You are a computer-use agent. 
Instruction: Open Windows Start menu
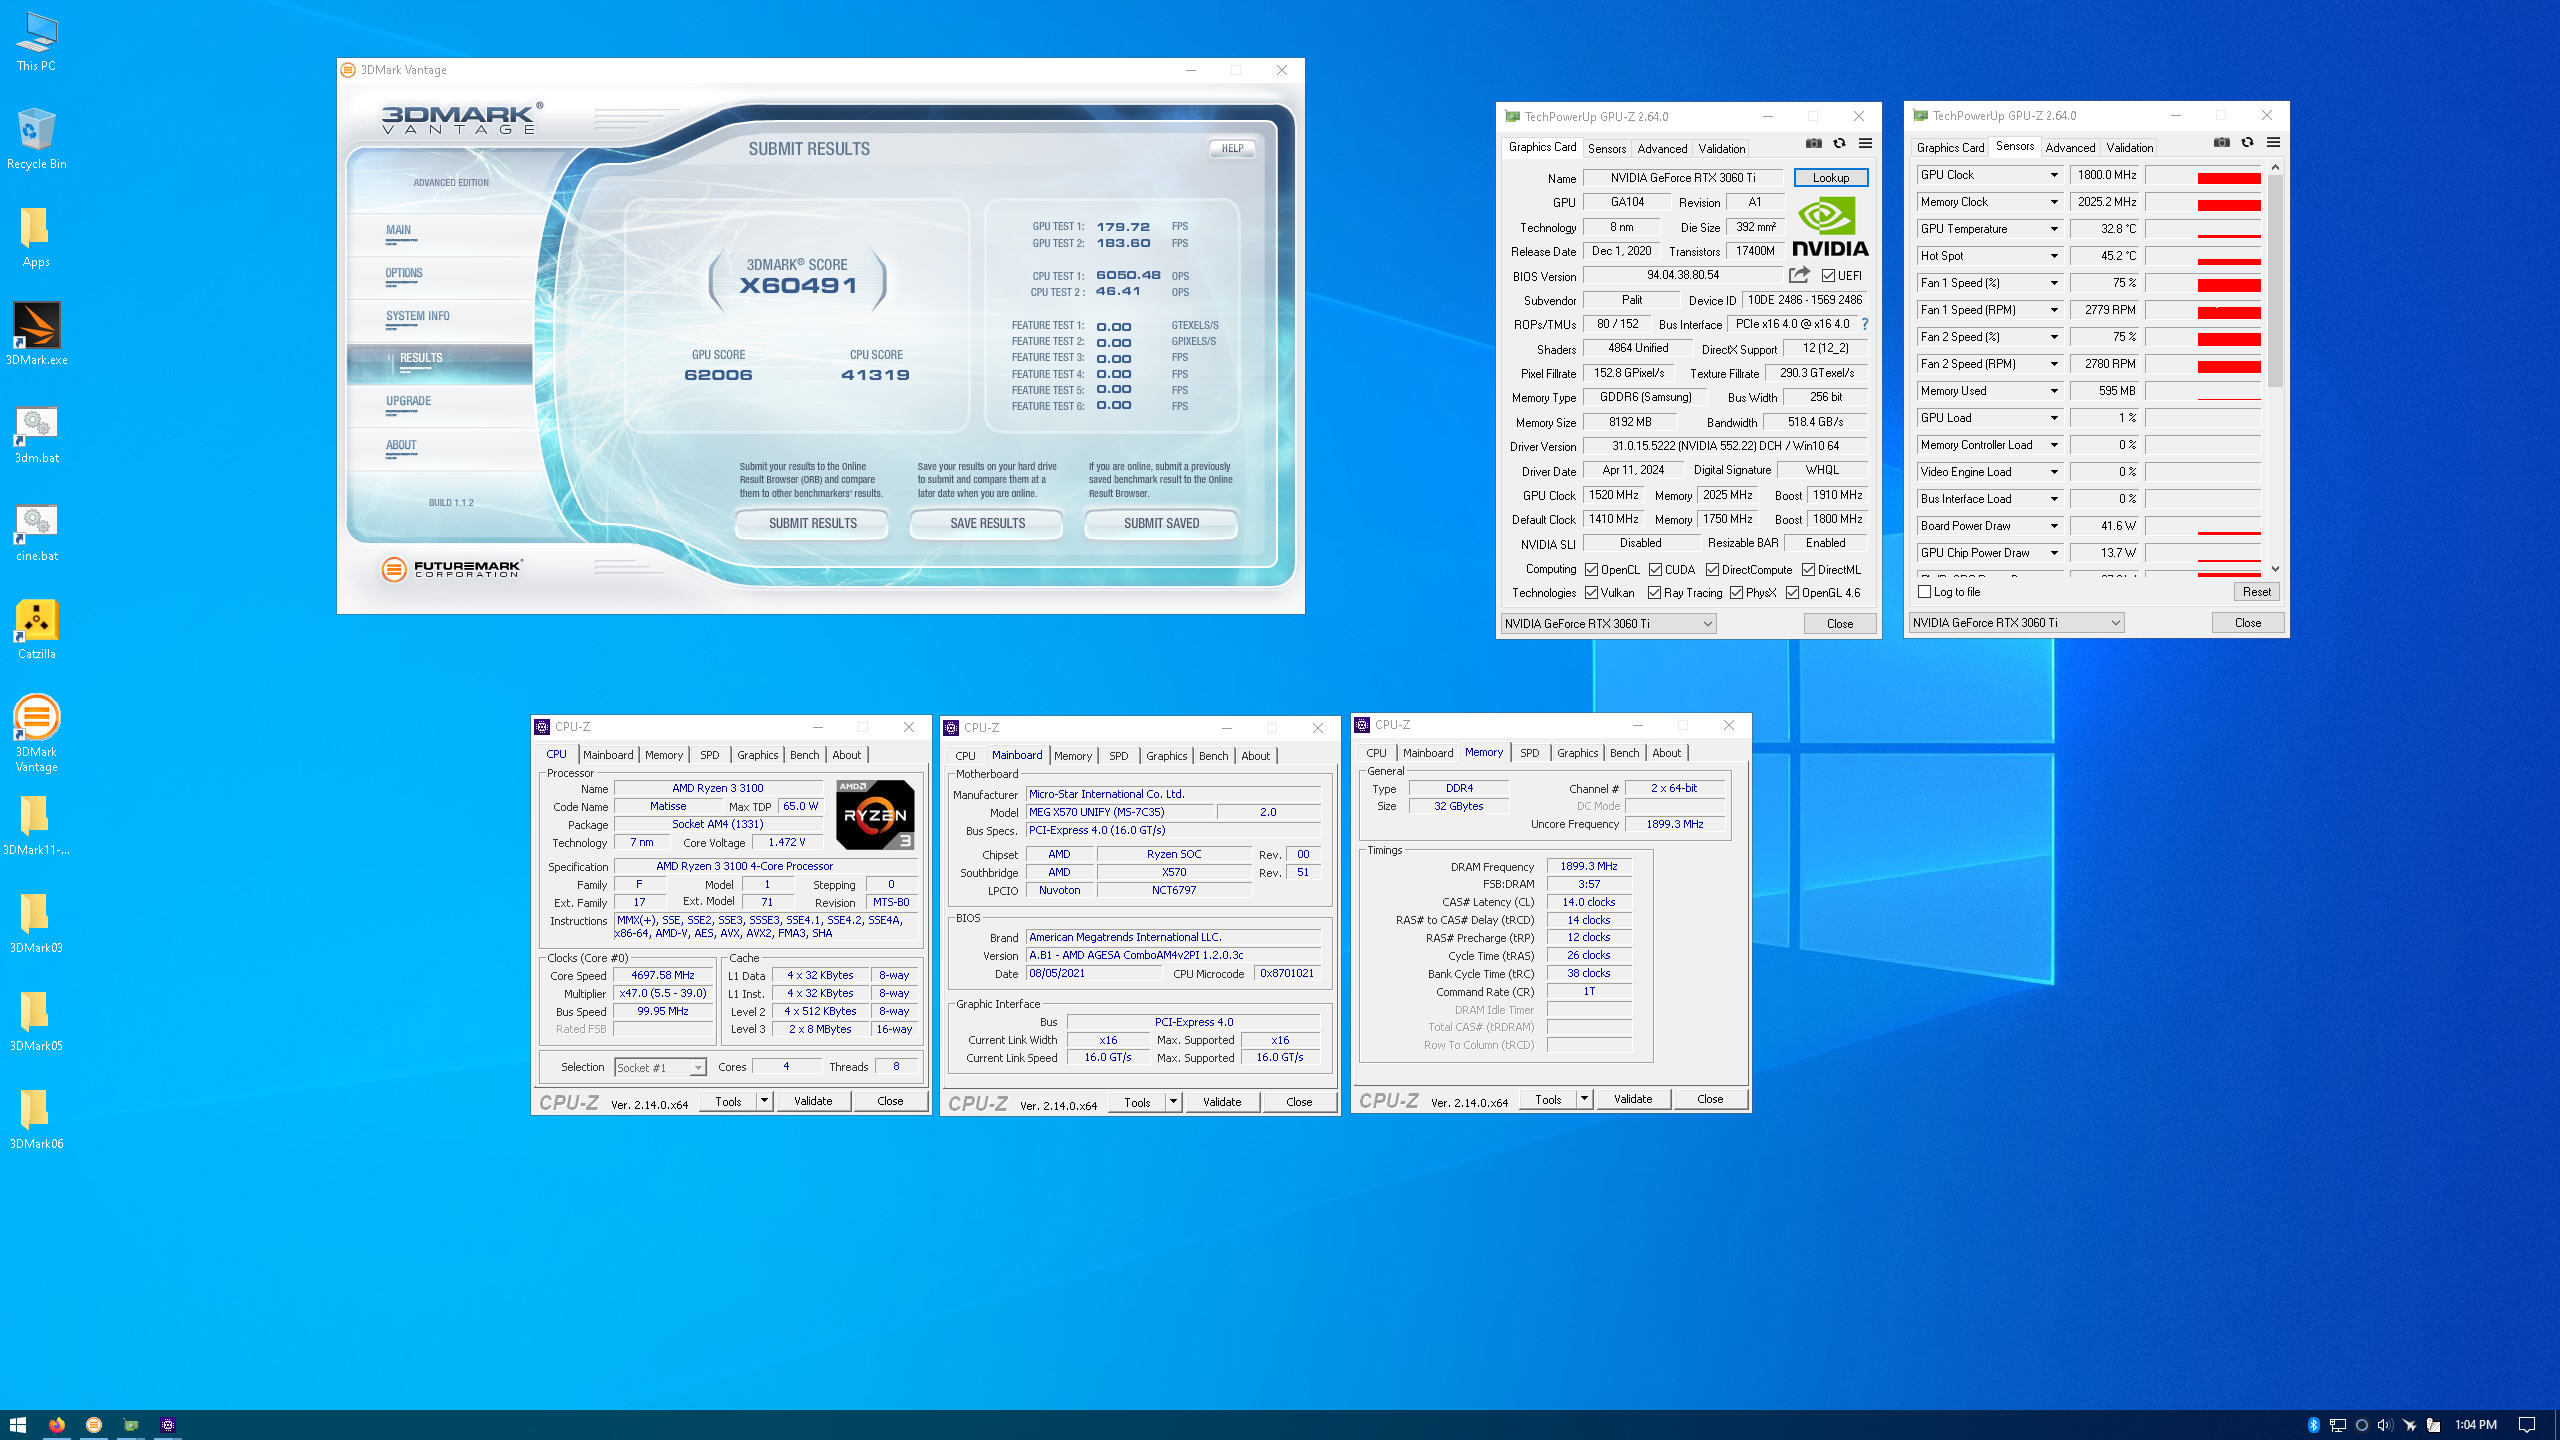pos(18,1424)
